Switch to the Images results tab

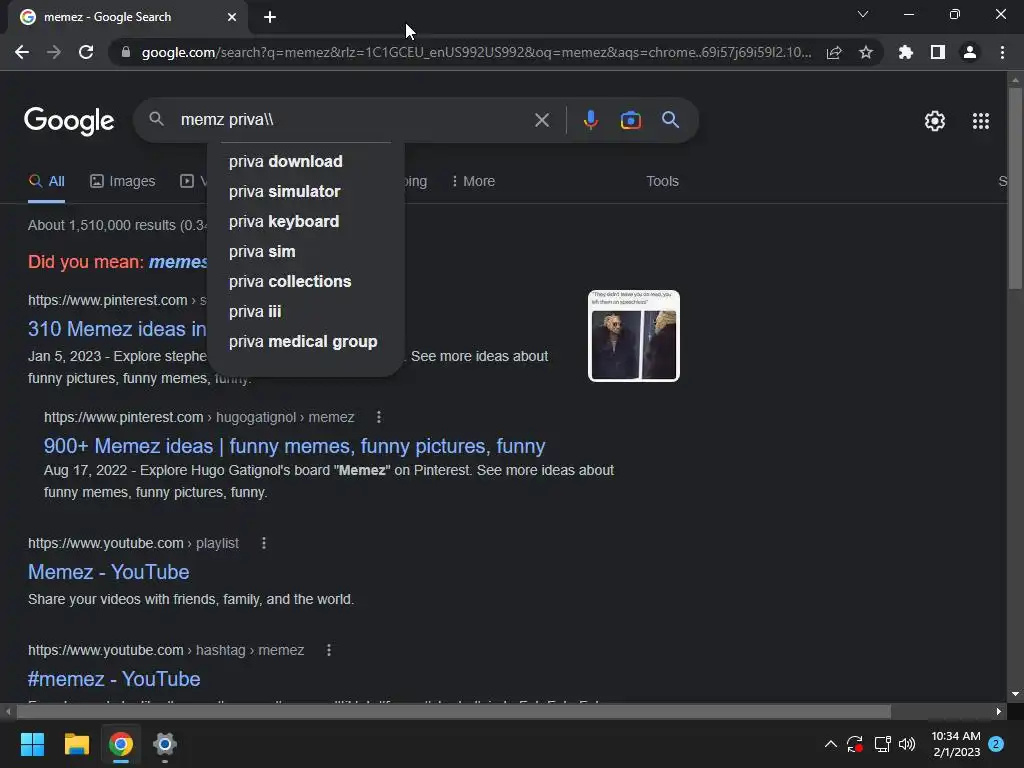[123, 182]
